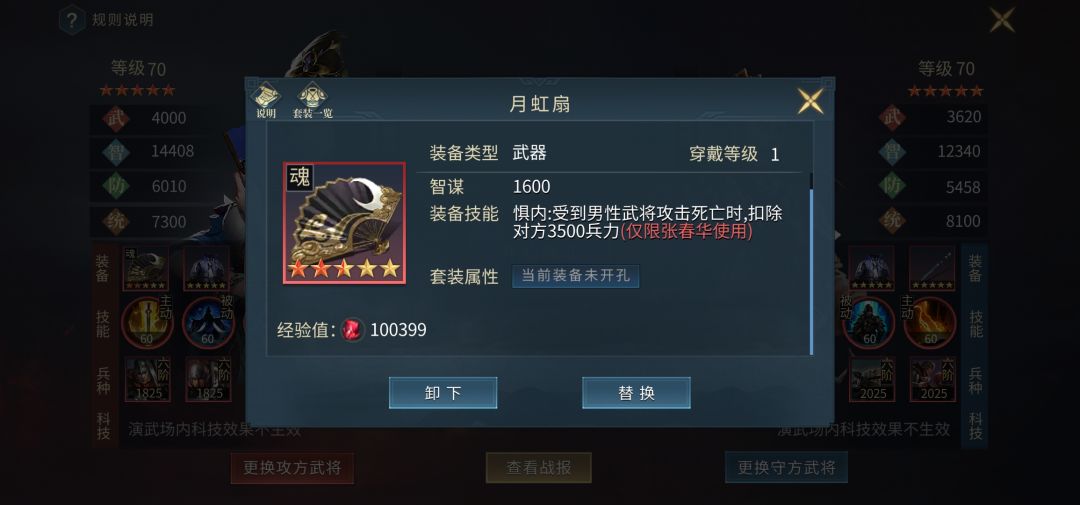Close the outer screen with top-right X
The image size is (1080, 505).
coord(1002,19)
